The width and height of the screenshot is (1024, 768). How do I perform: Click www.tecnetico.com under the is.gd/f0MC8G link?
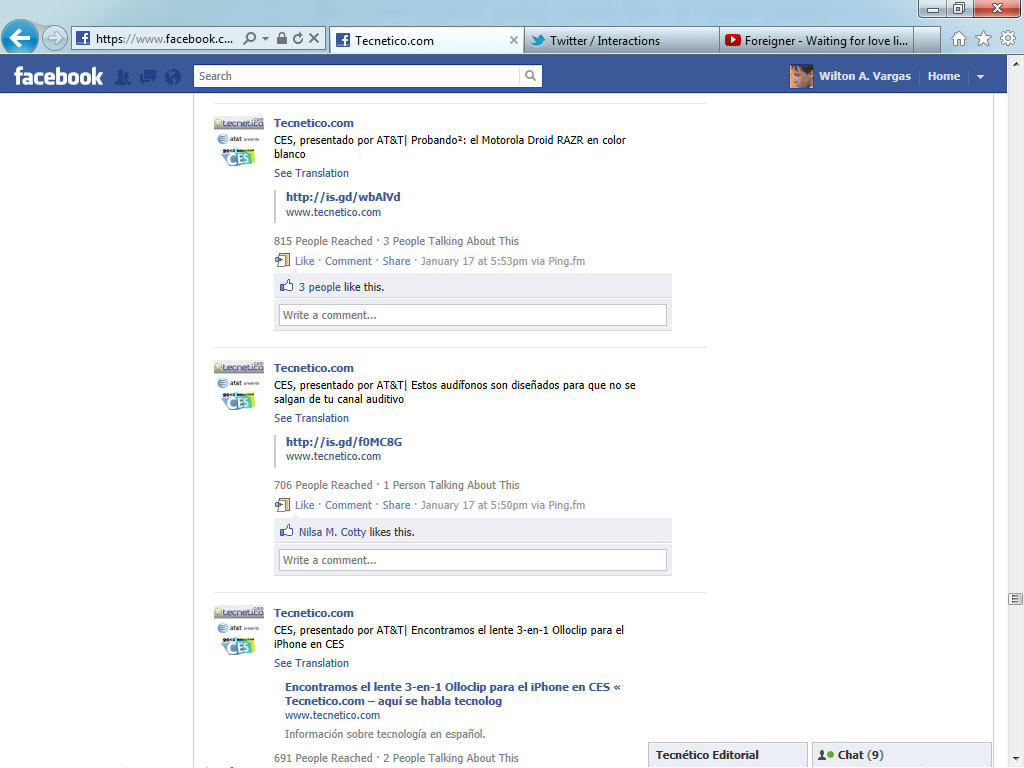click(x=333, y=456)
